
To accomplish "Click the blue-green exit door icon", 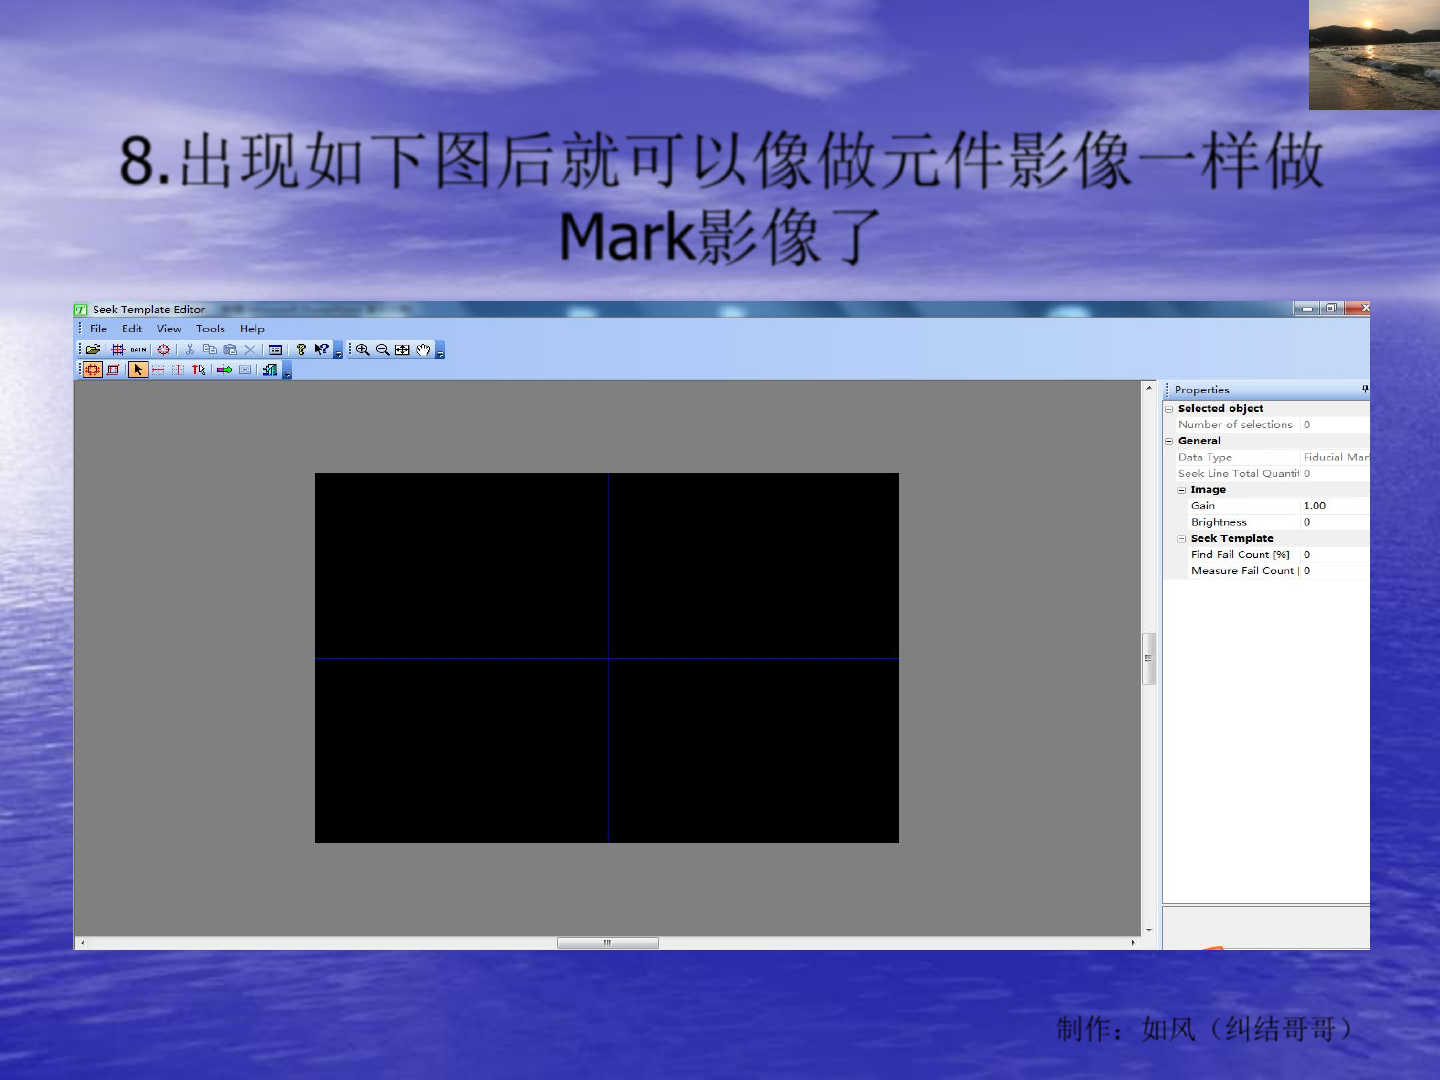I will coord(270,370).
